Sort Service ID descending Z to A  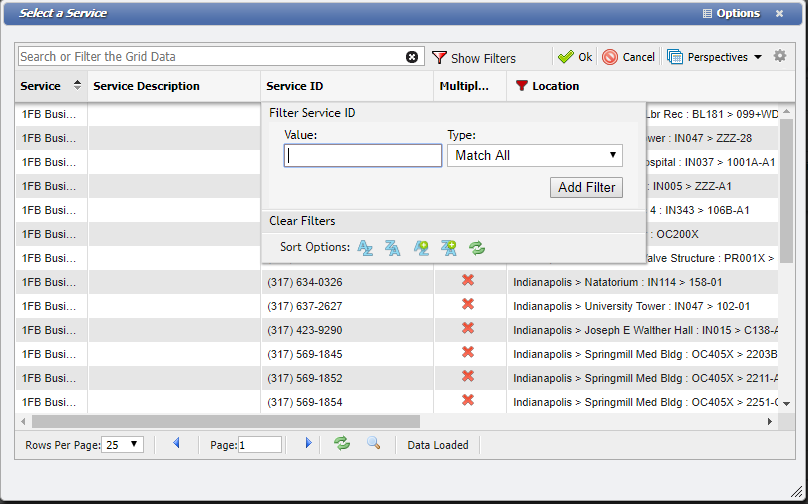[393, 247]
